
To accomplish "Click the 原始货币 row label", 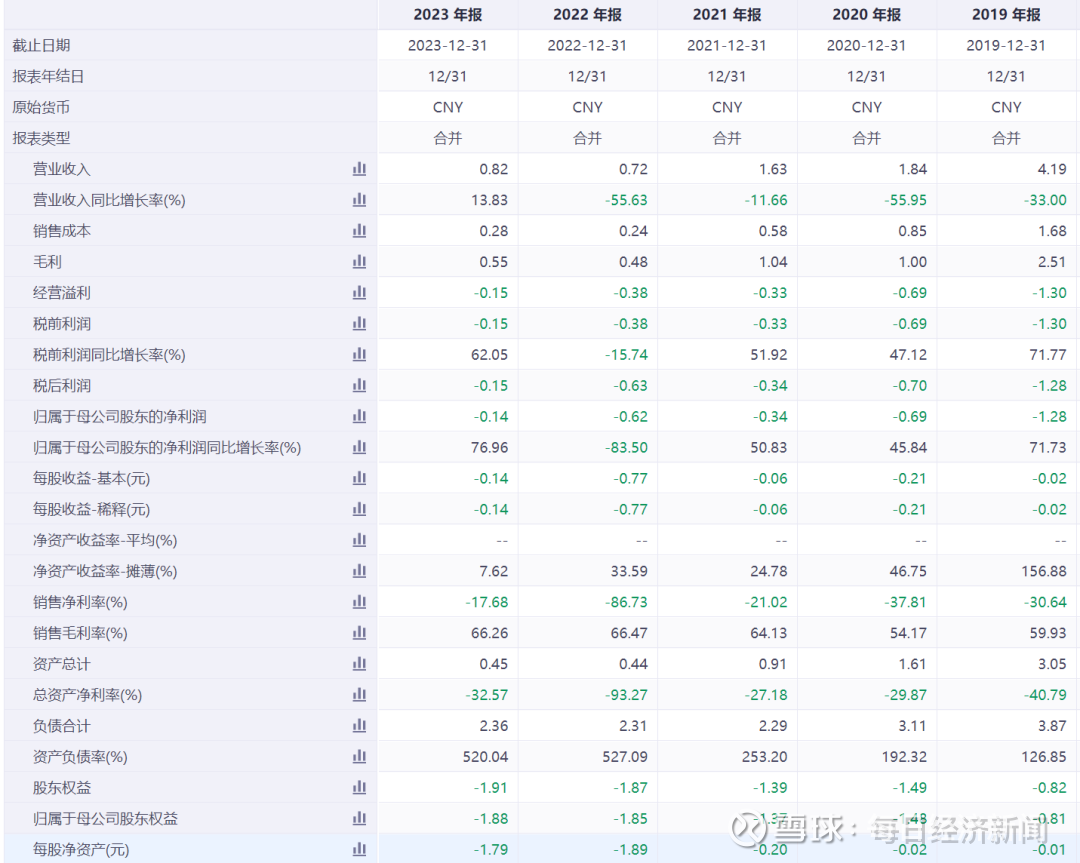I will pos(41,107).
